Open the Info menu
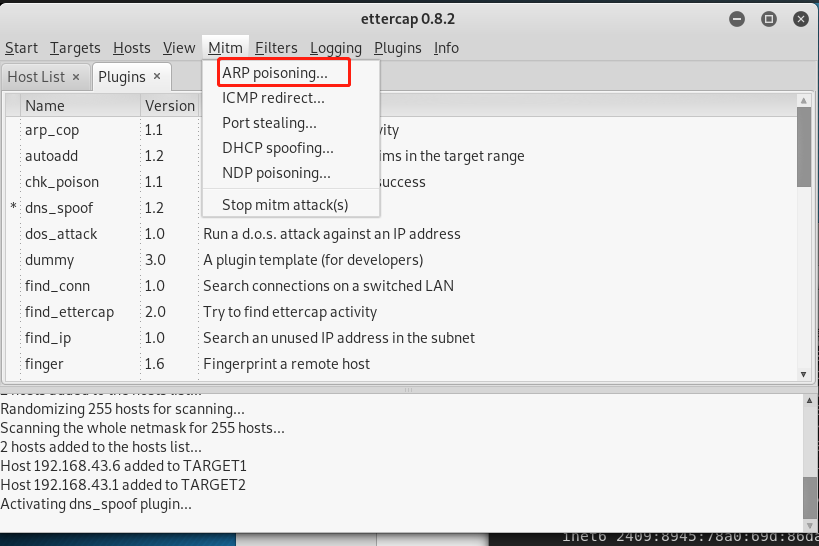The image size is (819, 546). (x=446, y=48)
